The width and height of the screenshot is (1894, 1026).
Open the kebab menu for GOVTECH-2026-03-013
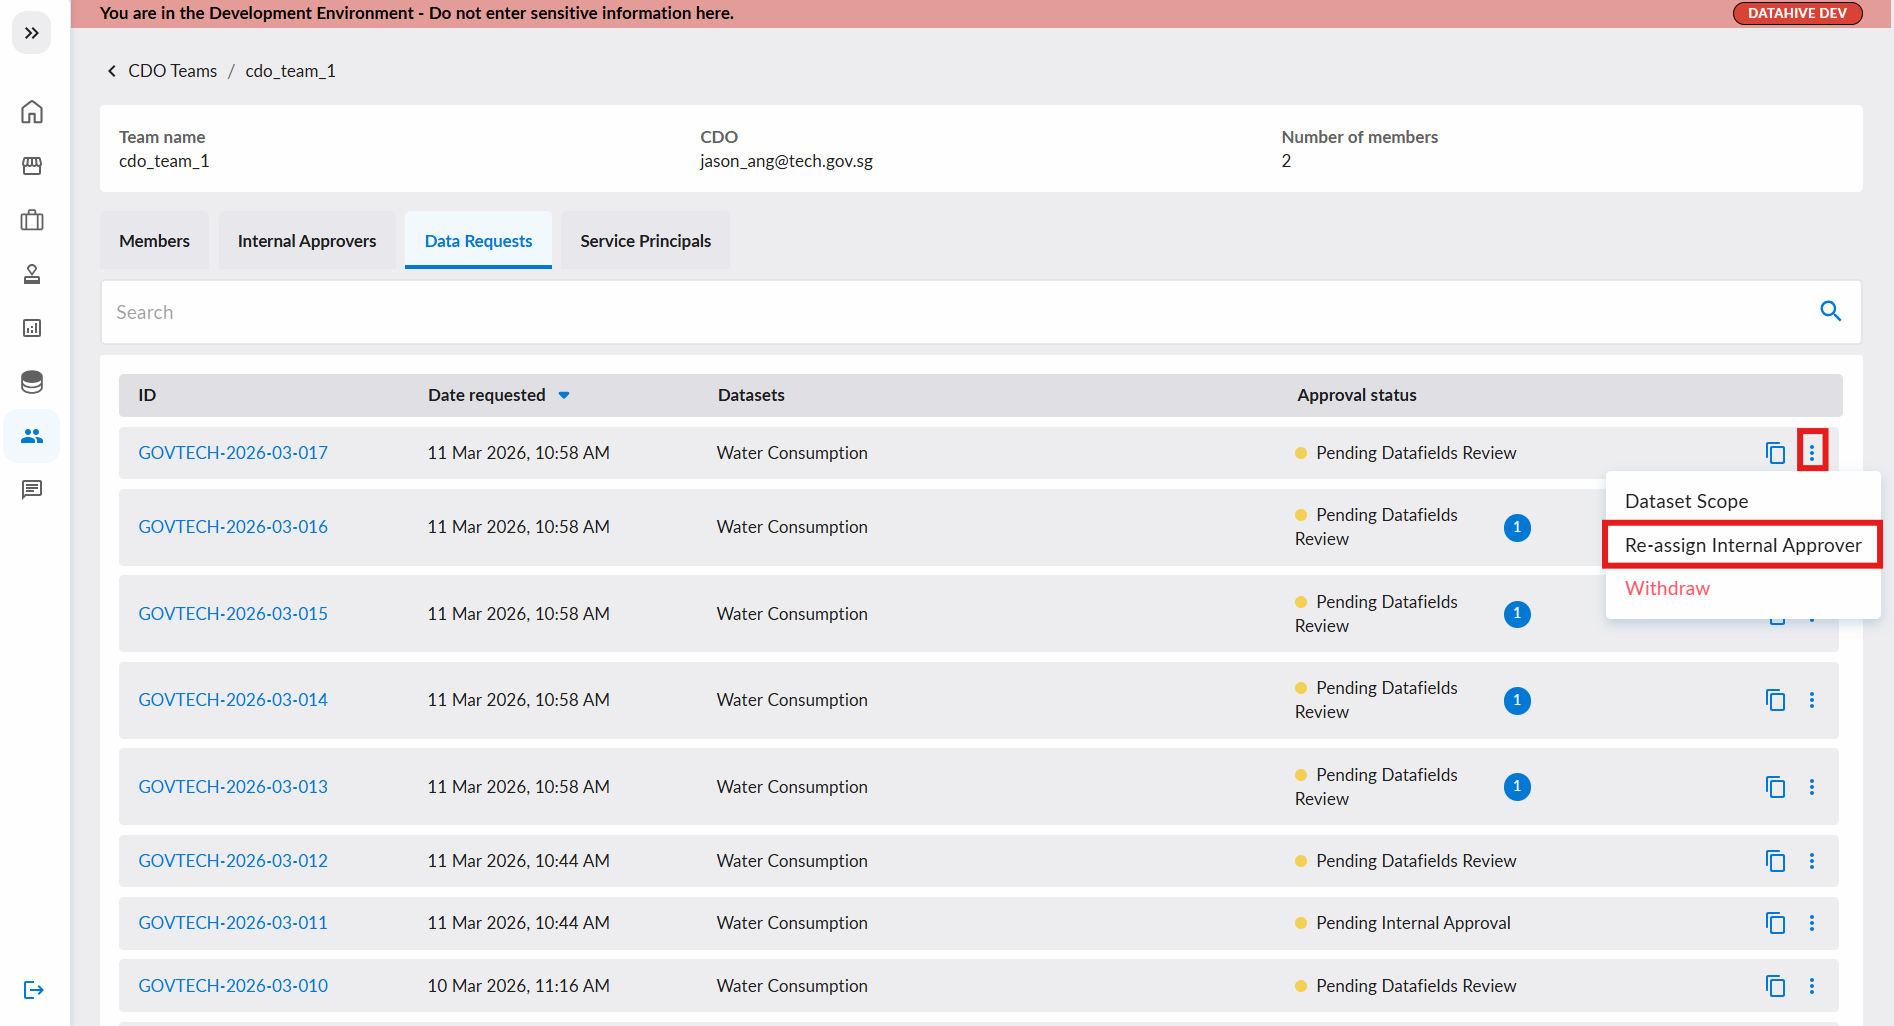pyautogui.click(x=1812, y=787)
